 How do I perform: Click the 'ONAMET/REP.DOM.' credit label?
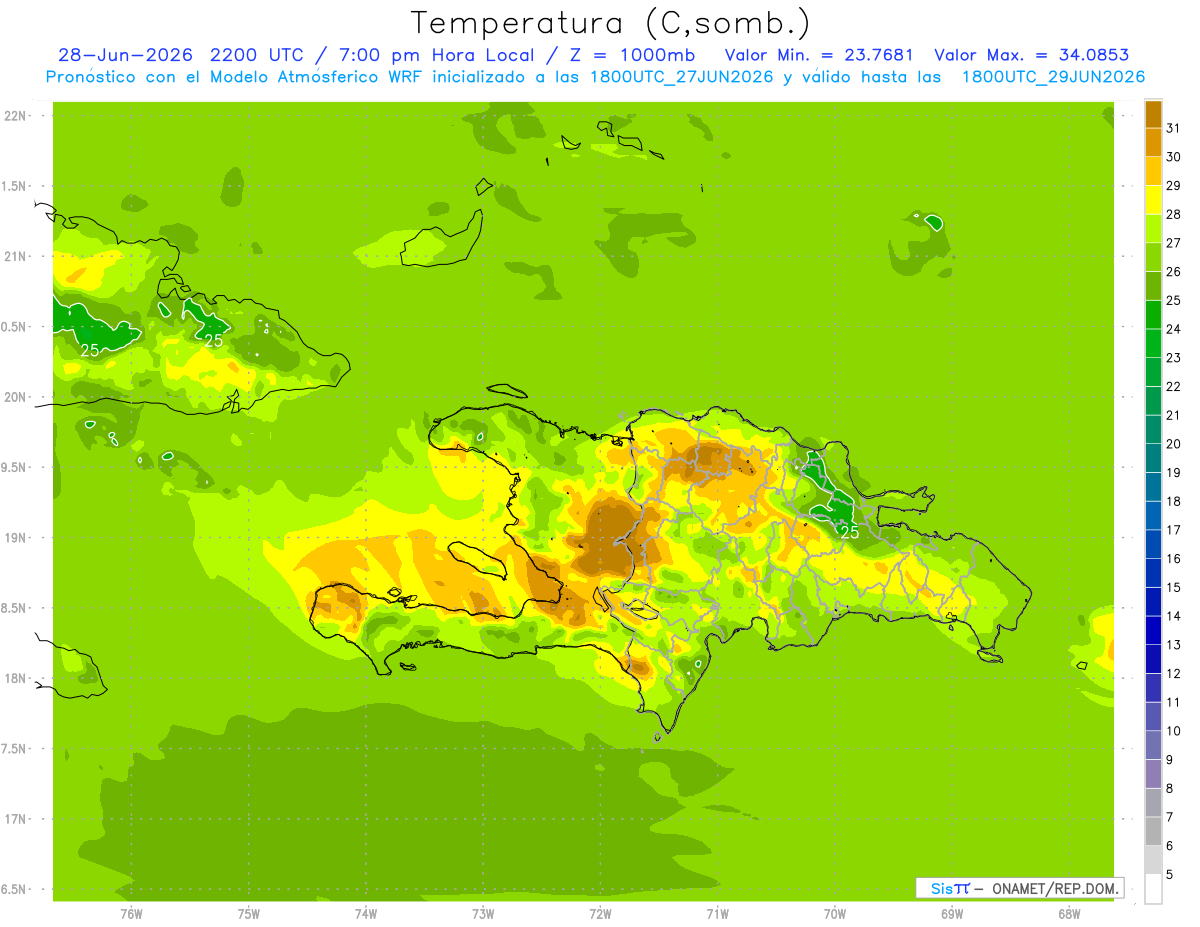[1054, 888]
